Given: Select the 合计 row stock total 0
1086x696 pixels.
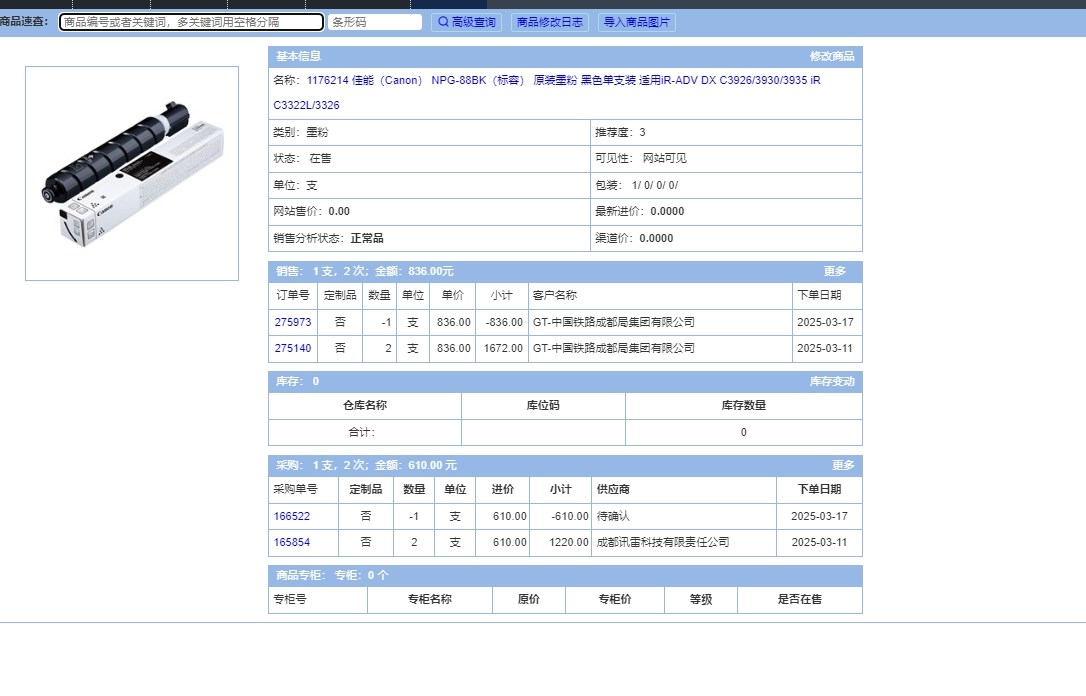Looking at the screenshot, I should pyautogui.click(x=744, y=432).
